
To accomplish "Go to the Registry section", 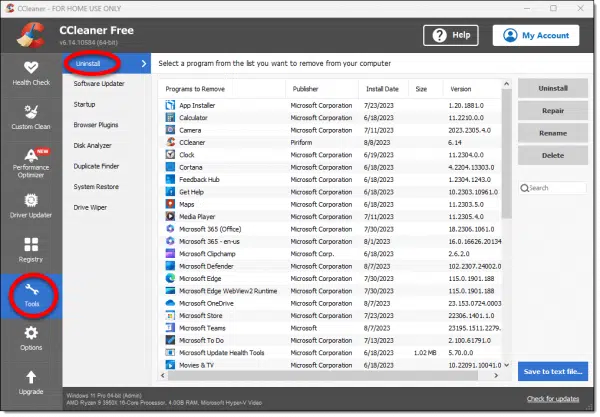I will tap(30, 246).
